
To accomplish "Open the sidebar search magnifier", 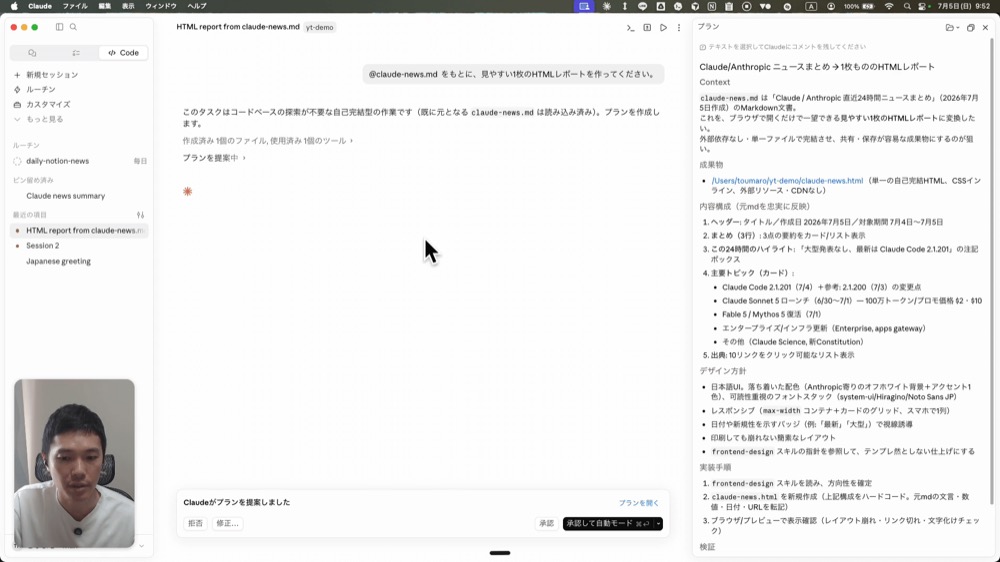I will pyautogui.click(x=73, y=27).
